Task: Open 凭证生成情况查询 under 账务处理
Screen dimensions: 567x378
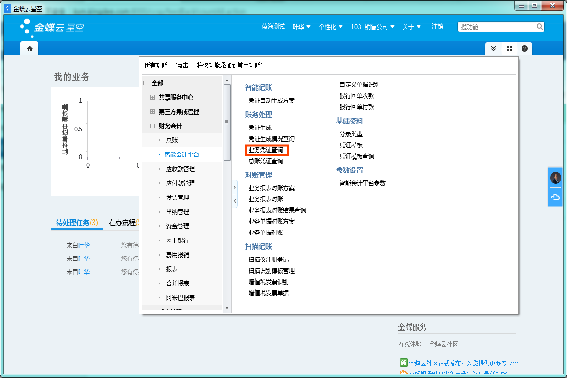Action: 272,139
